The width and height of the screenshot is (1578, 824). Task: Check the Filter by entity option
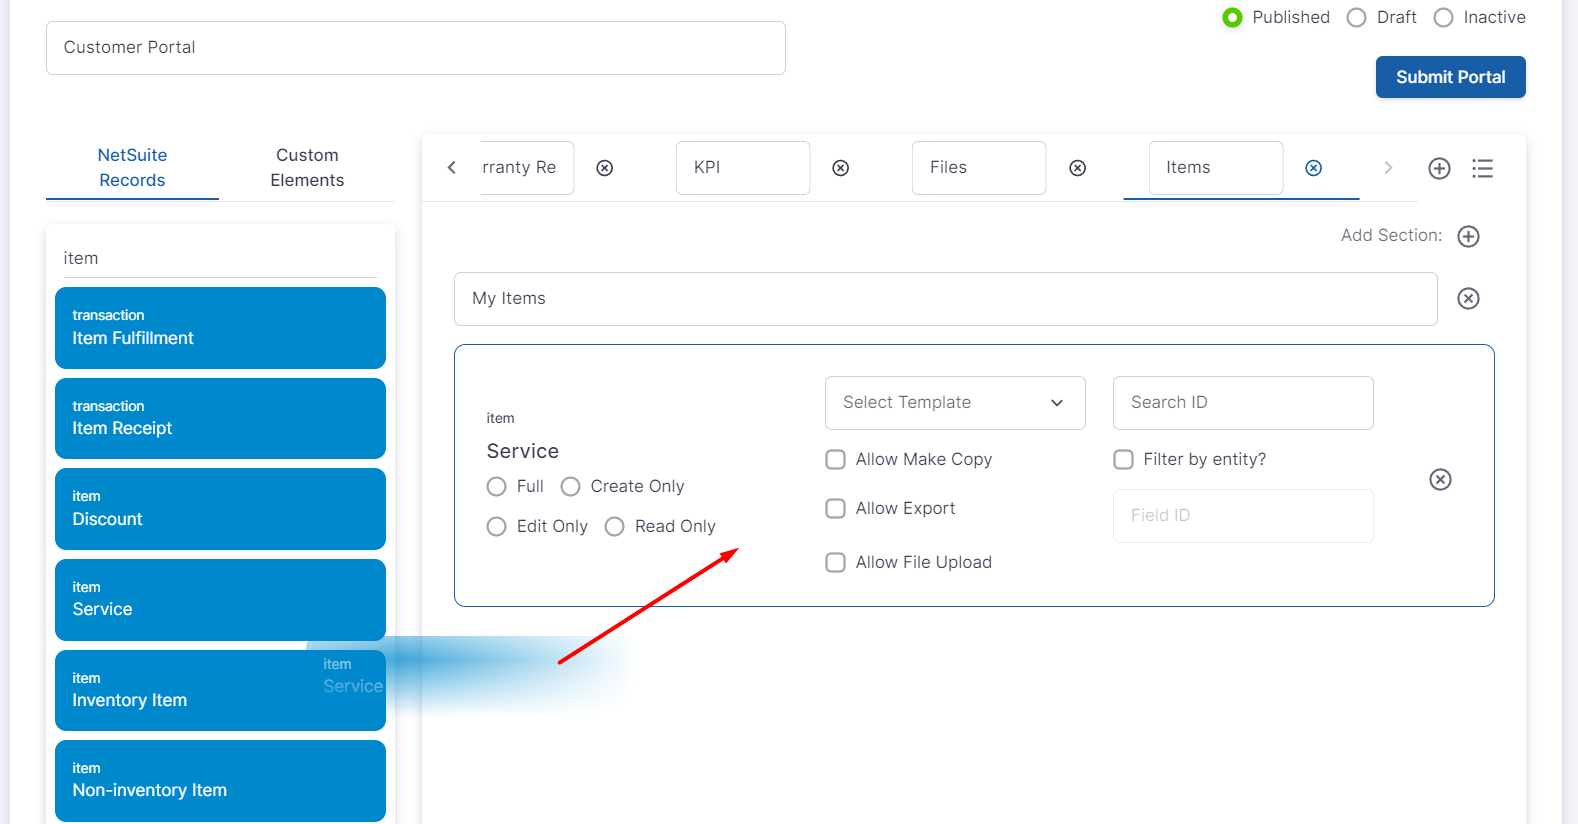1123,459
